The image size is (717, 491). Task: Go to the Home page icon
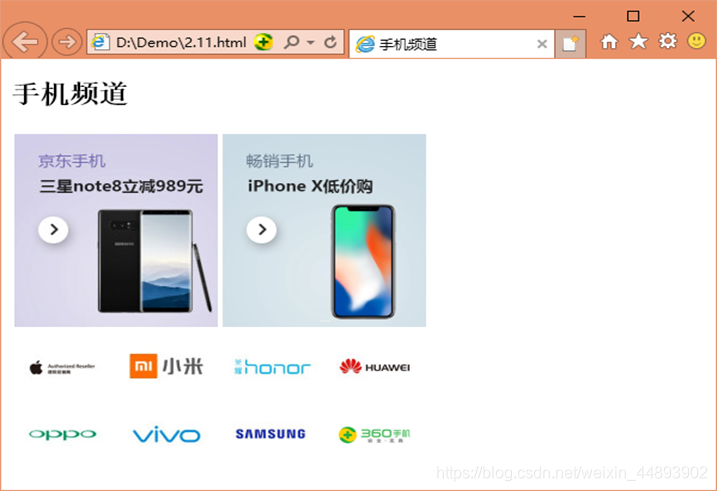pos(609,42)
